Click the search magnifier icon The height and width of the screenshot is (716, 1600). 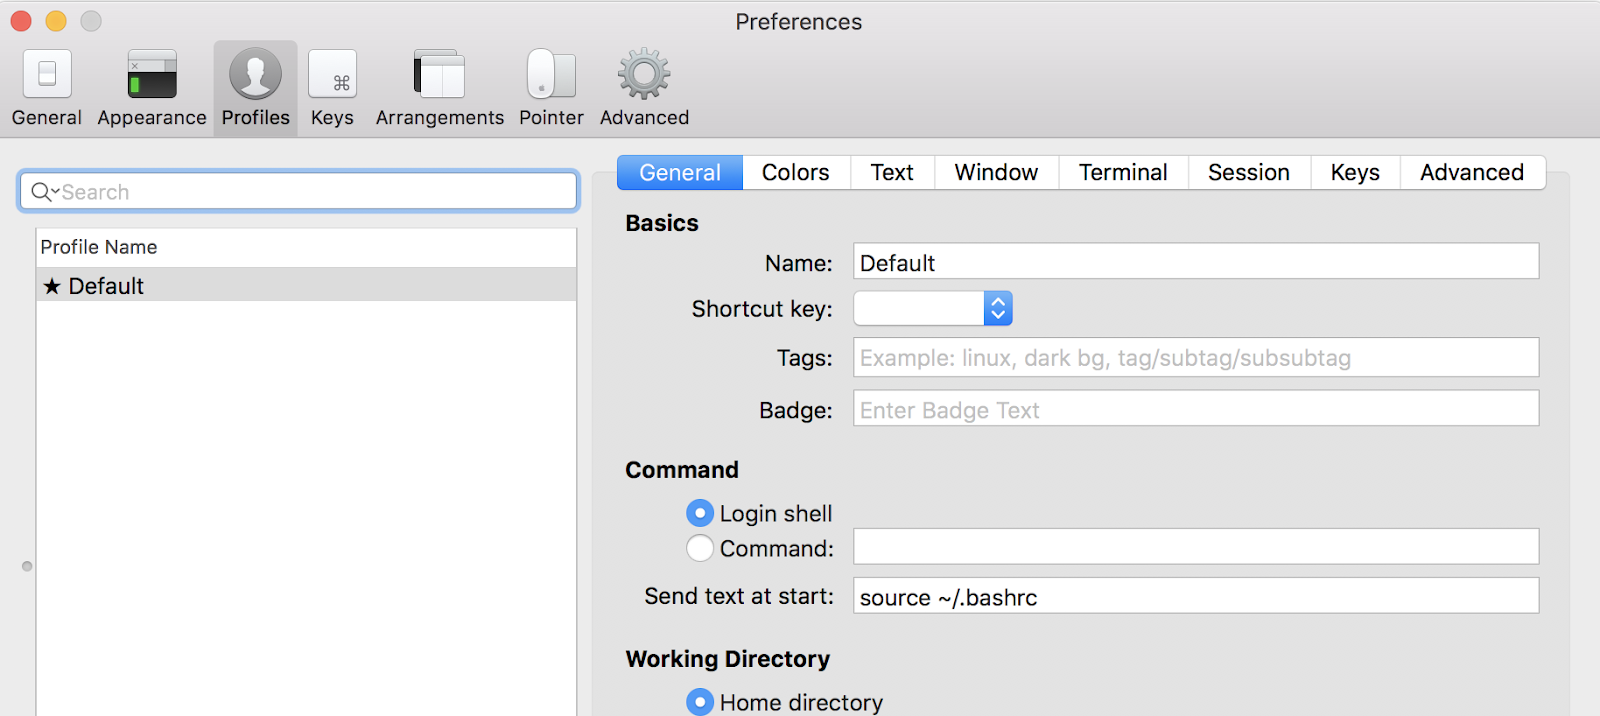coord(41,192)
